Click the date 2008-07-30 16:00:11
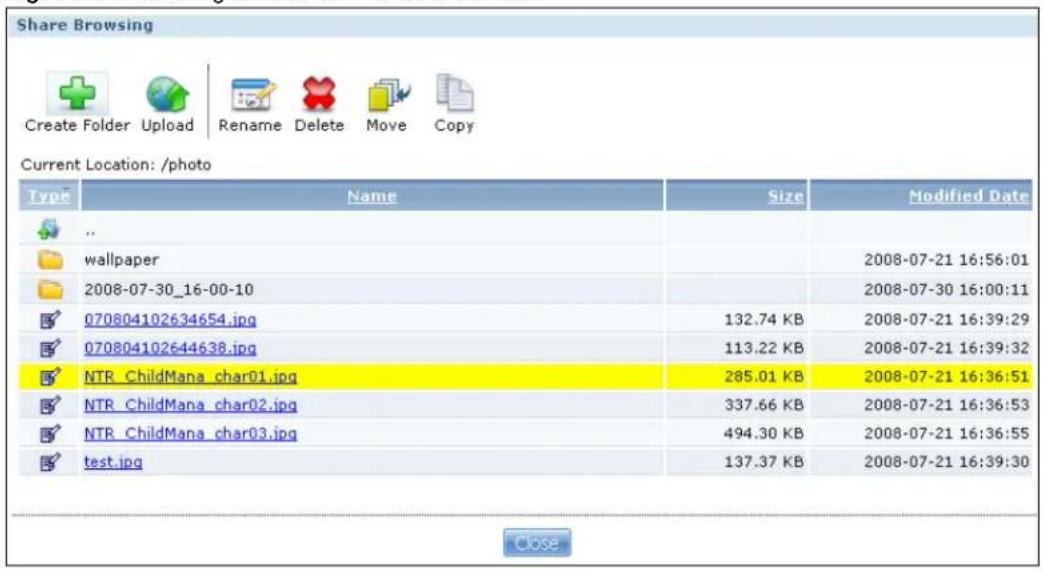 click(x=947, y=289)
